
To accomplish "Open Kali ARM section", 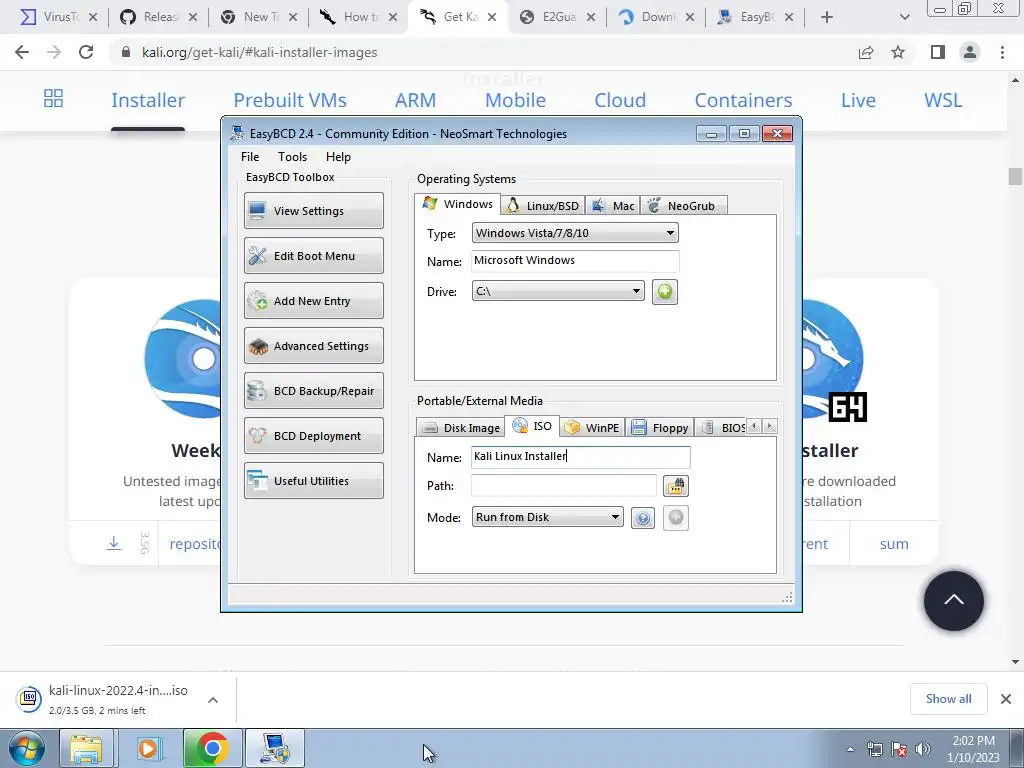I will pyautogui.click(x=415, y=100).
